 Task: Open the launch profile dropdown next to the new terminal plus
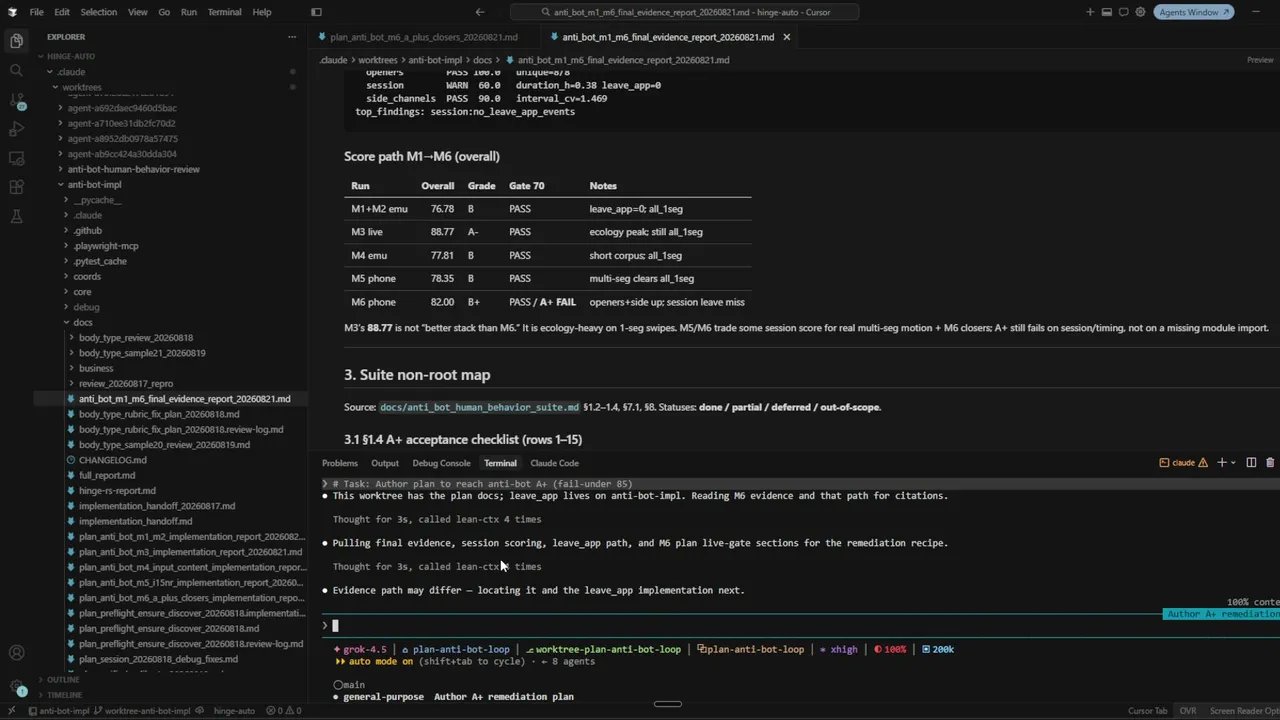(x=1233, y=463)
